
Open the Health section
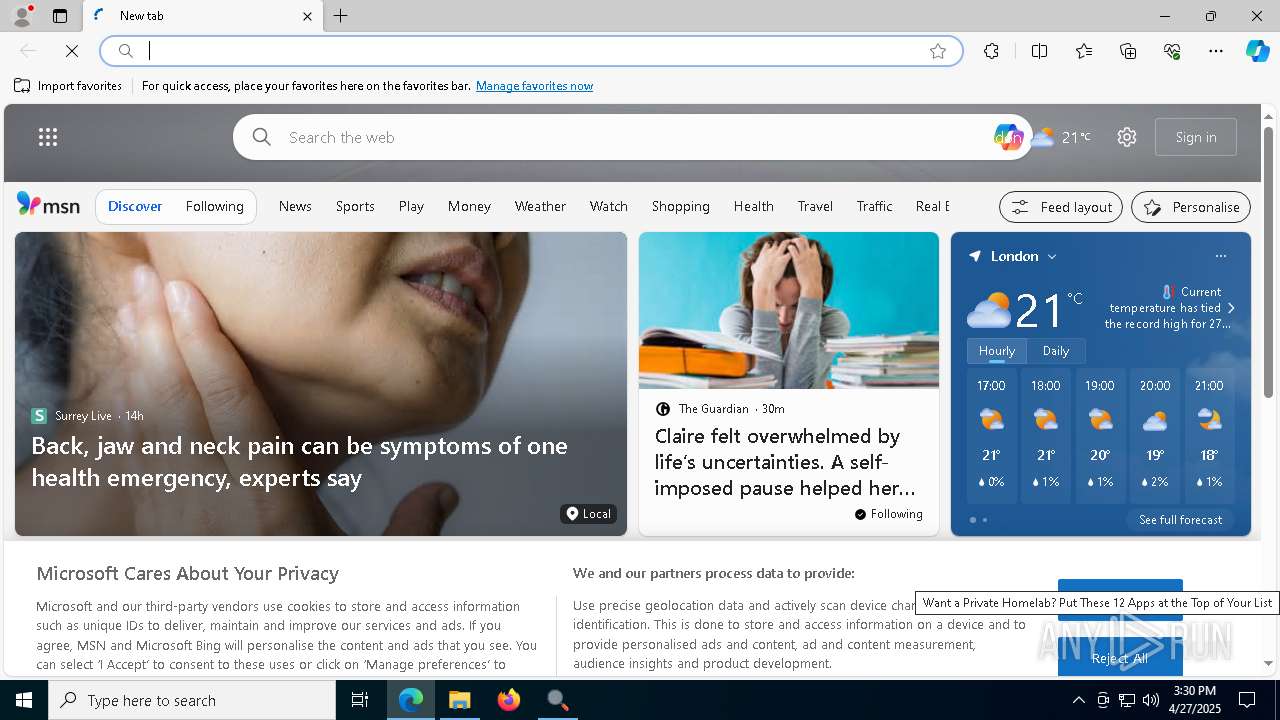pos(753,206)
